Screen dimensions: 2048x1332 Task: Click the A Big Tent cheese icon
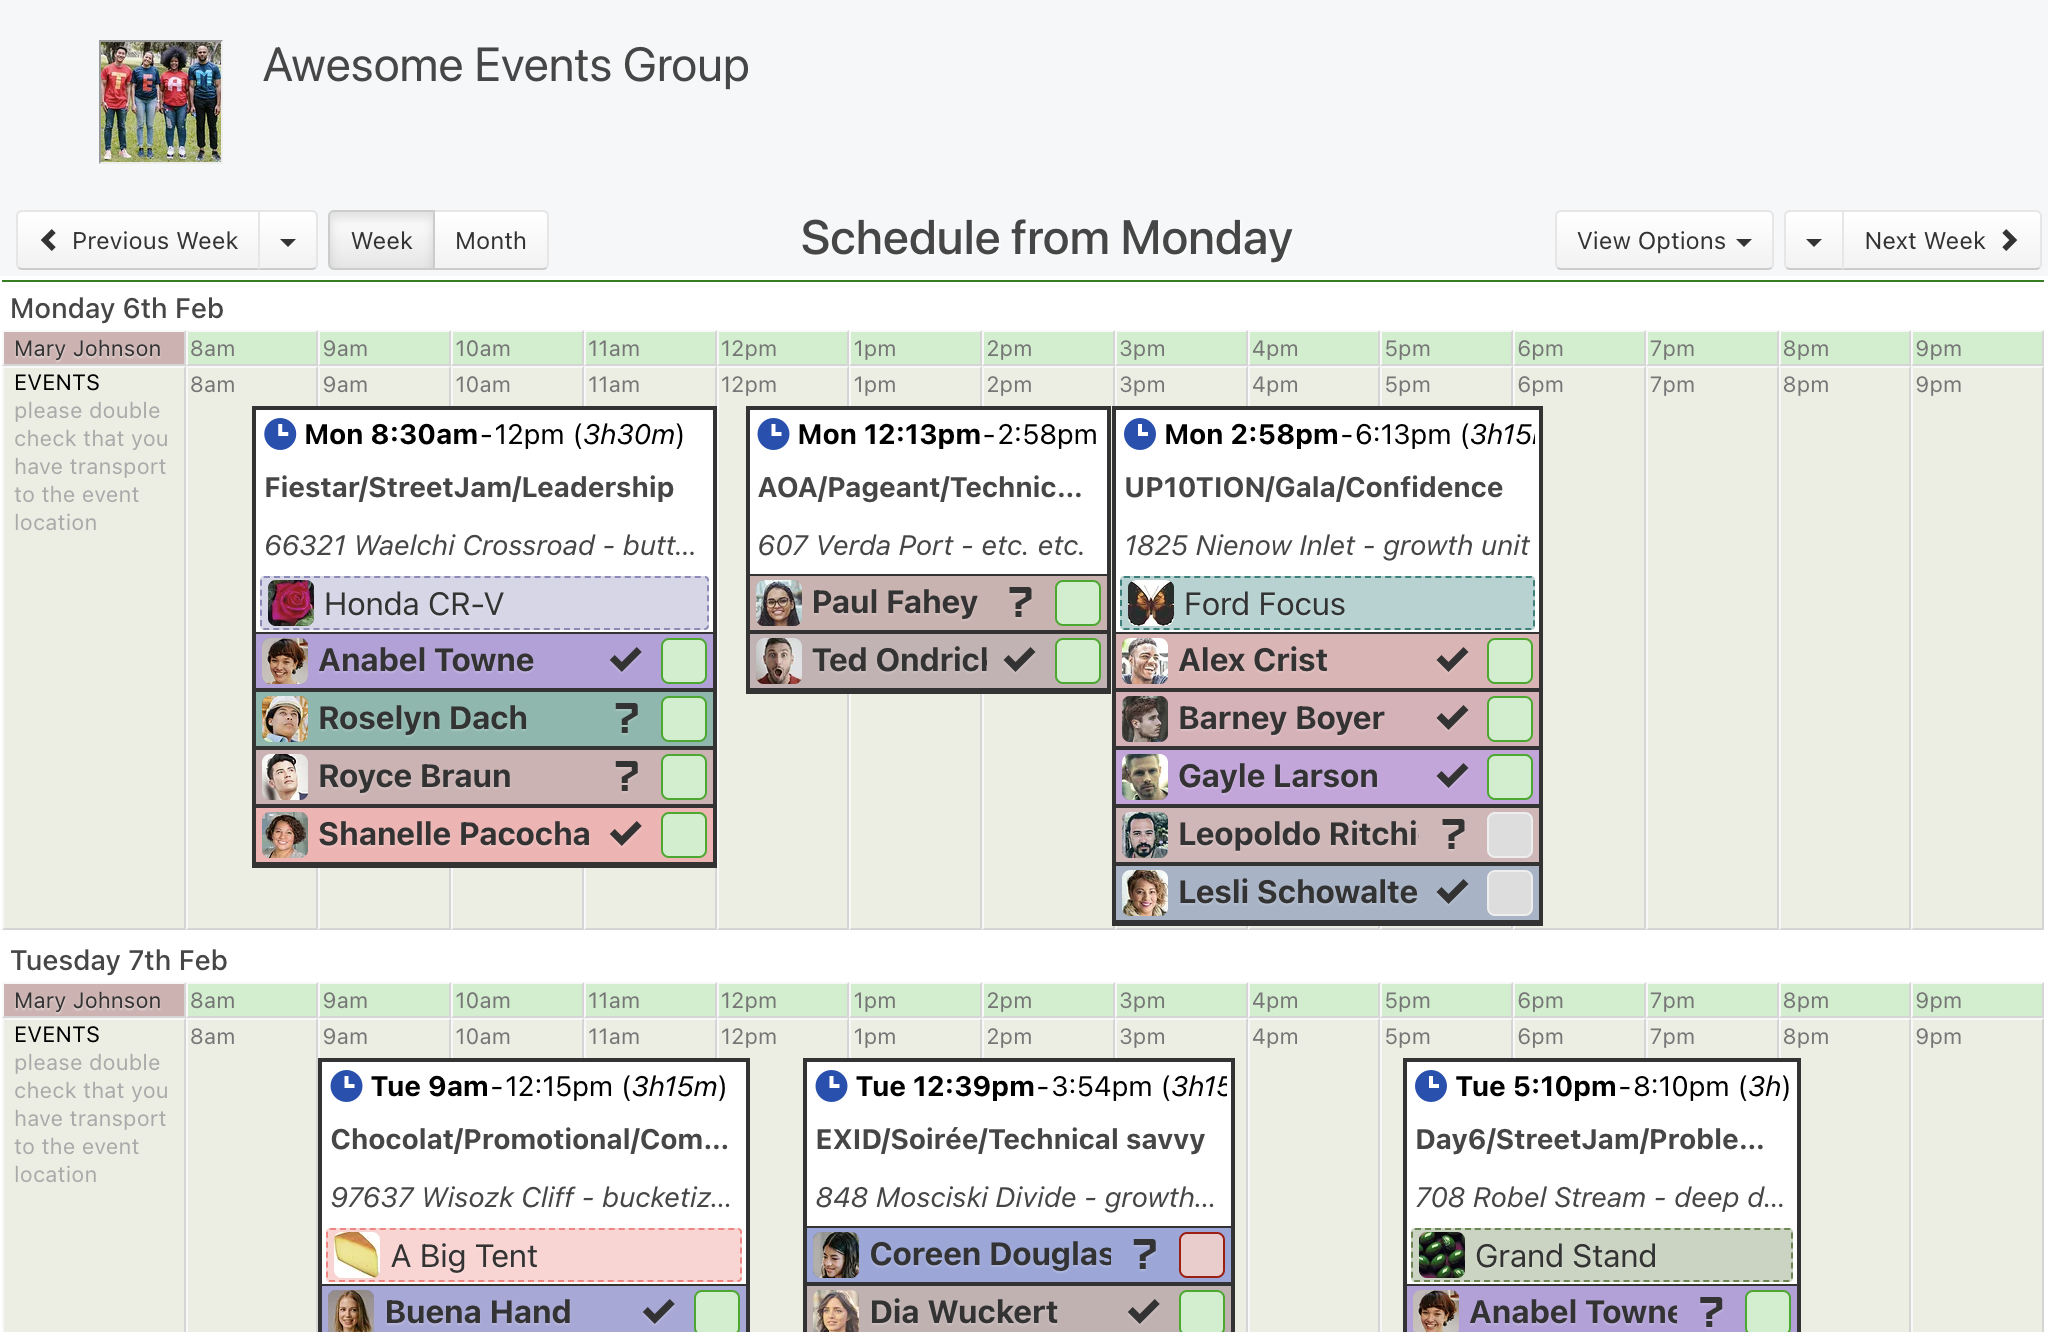(x=357, y=1255)
